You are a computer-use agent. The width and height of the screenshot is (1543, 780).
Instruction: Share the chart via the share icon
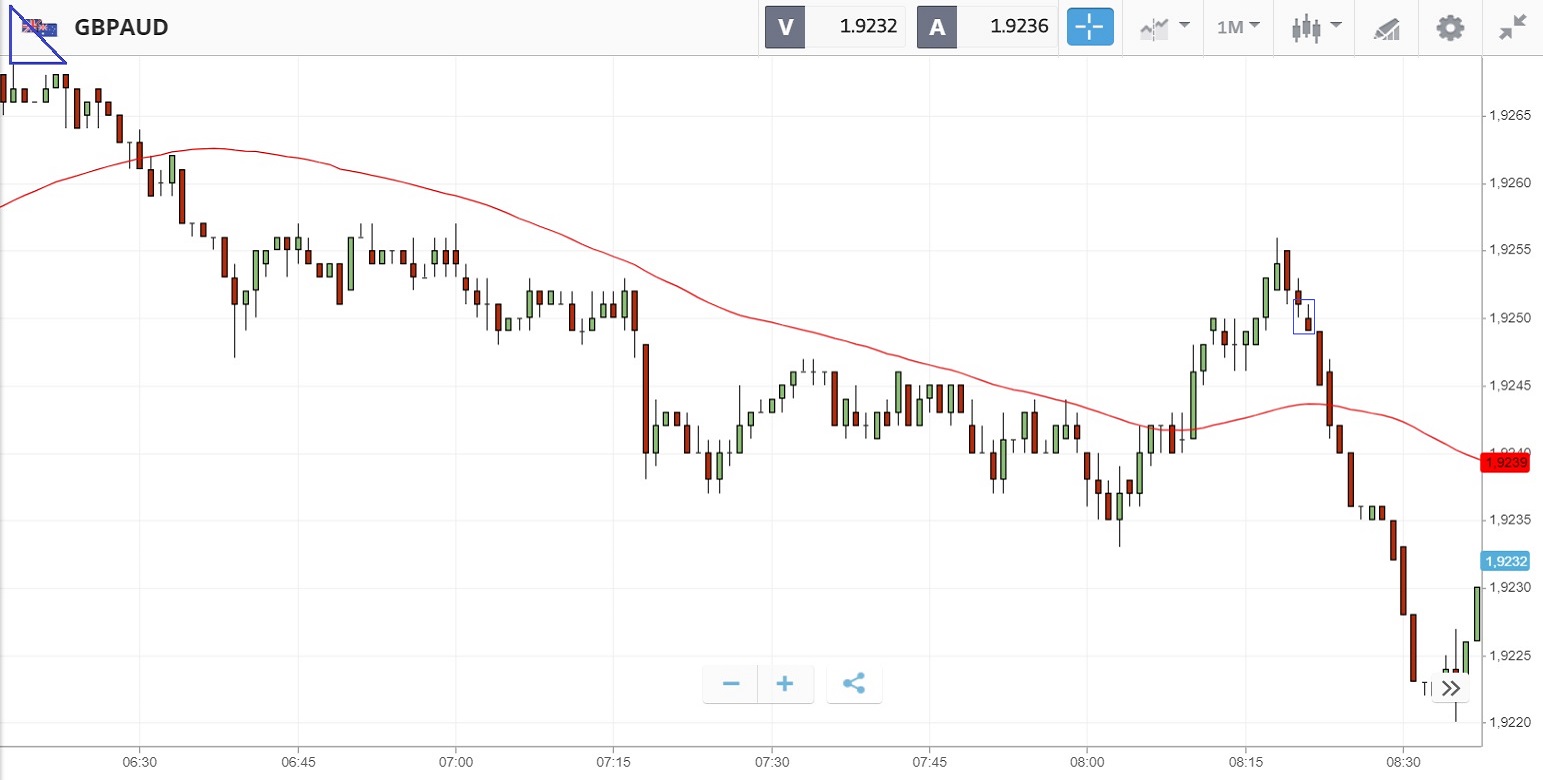[x=854, y=684]
